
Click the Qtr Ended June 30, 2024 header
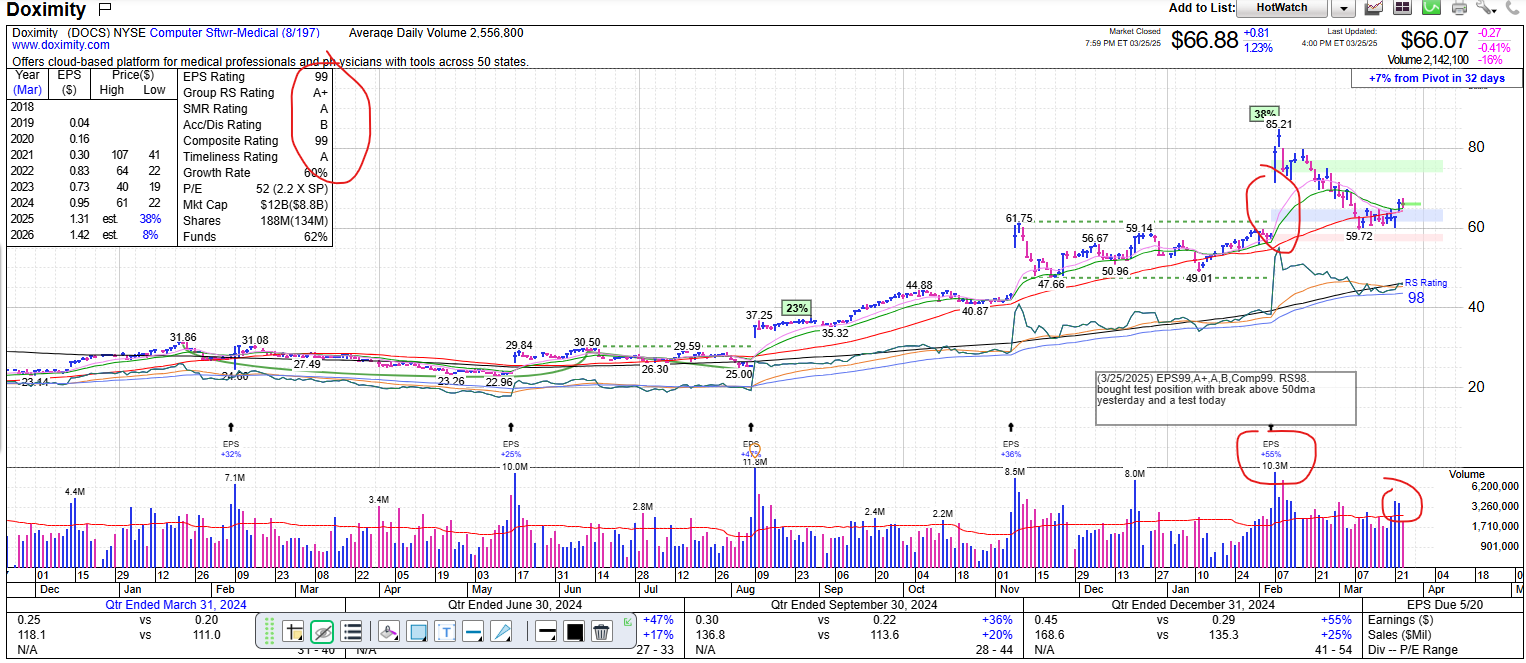(515, 605)
